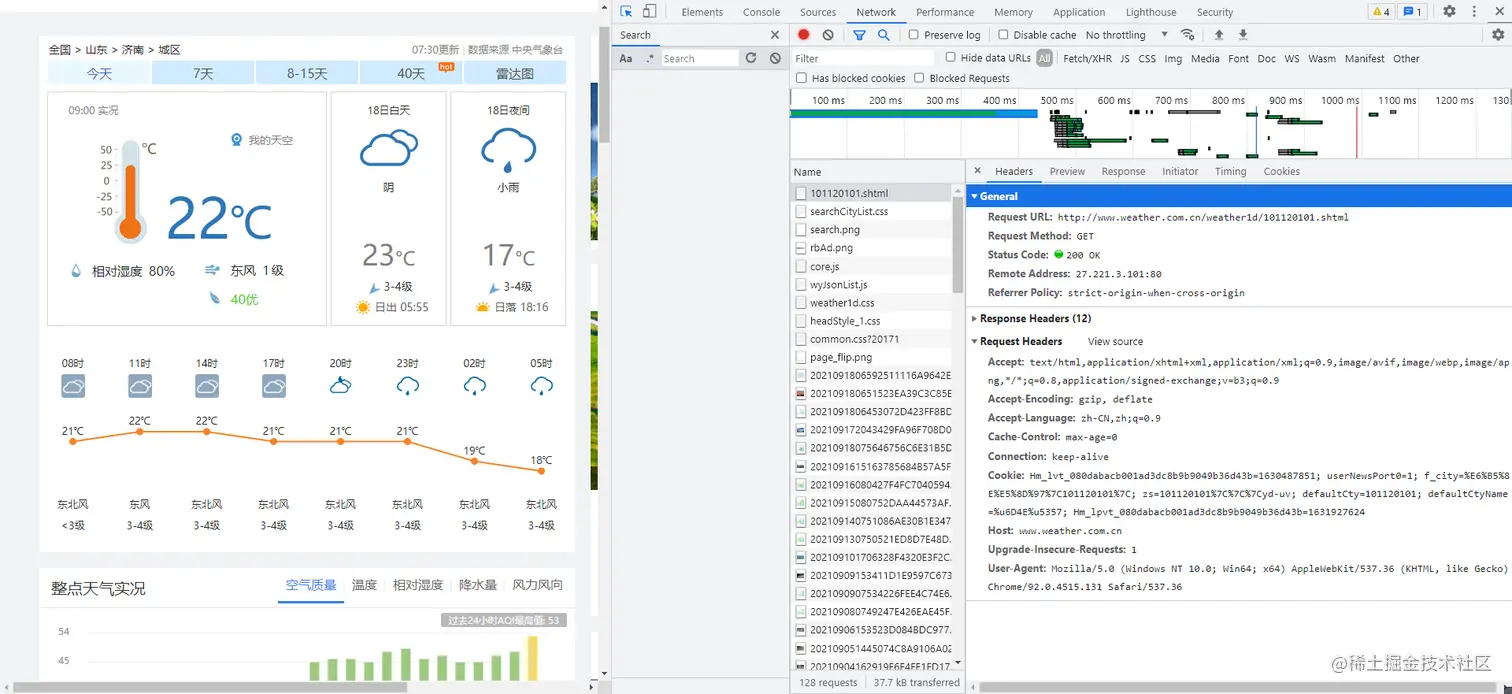Filter requests by Img type

point(1173,58)
